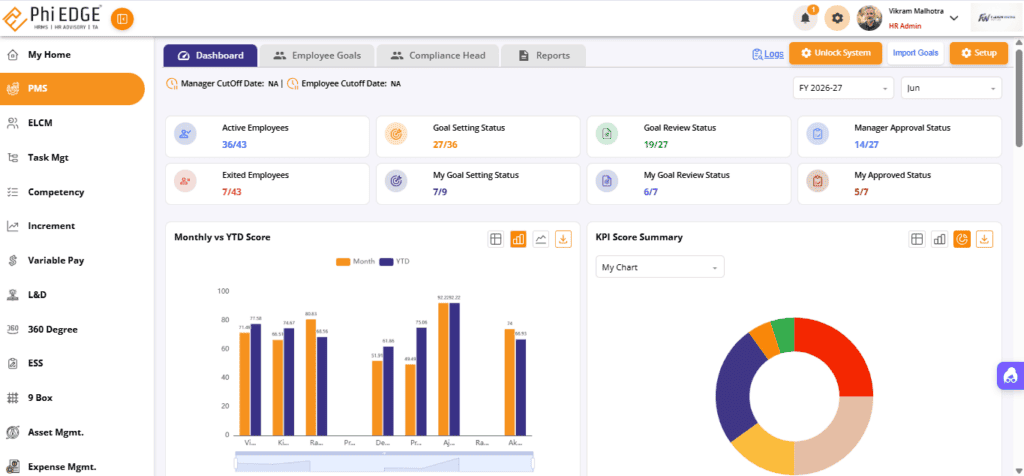Screen dimensions: 1024x476
Task: Click the Unlock System button
Action: pos(836,53)
